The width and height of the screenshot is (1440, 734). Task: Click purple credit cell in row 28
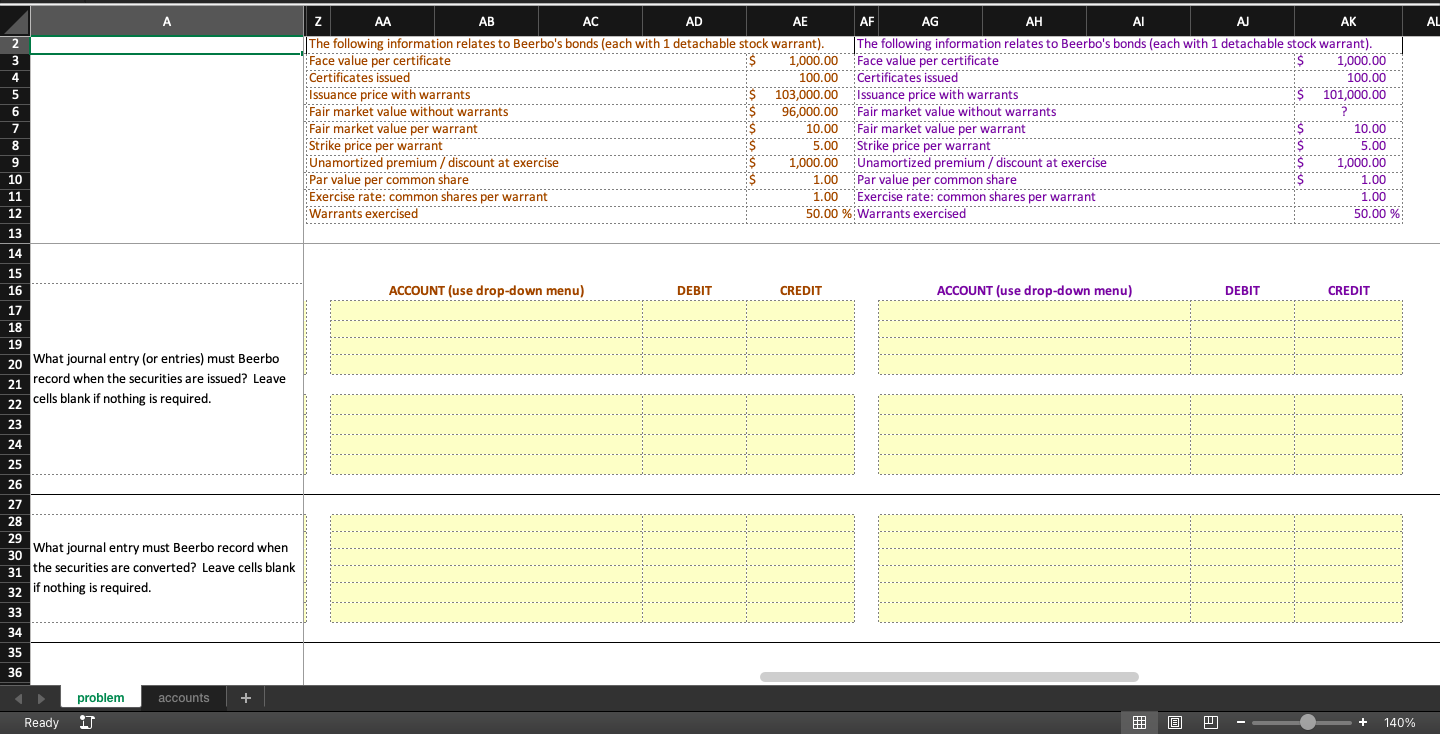pyautogui.click(x=1348, y=522)
